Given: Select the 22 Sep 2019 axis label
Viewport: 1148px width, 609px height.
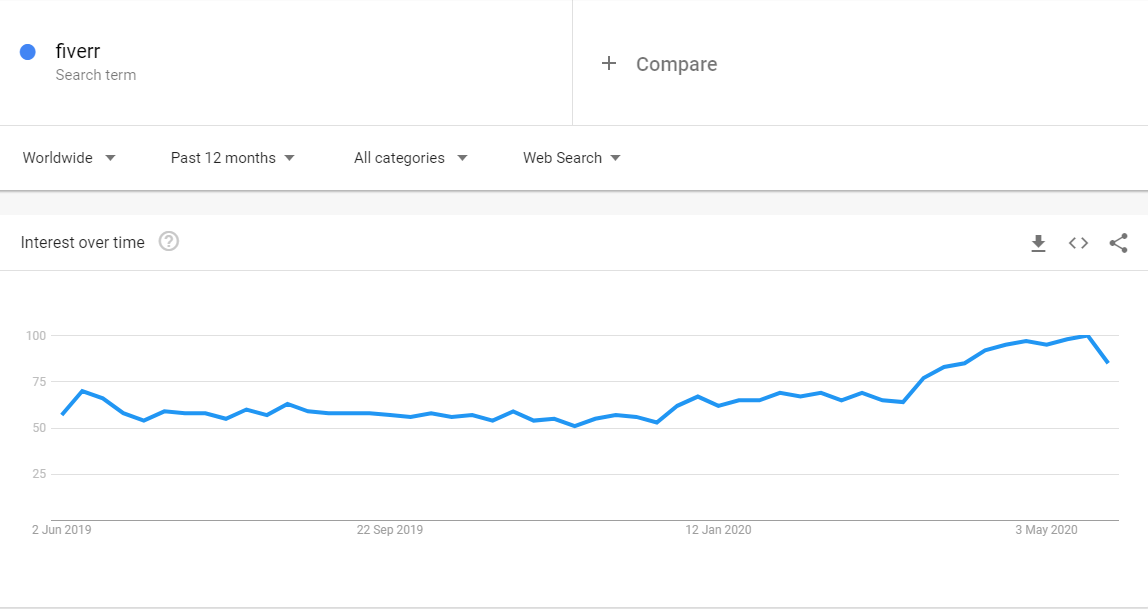Looking at the screenshot, I should (x=390, y=530).
